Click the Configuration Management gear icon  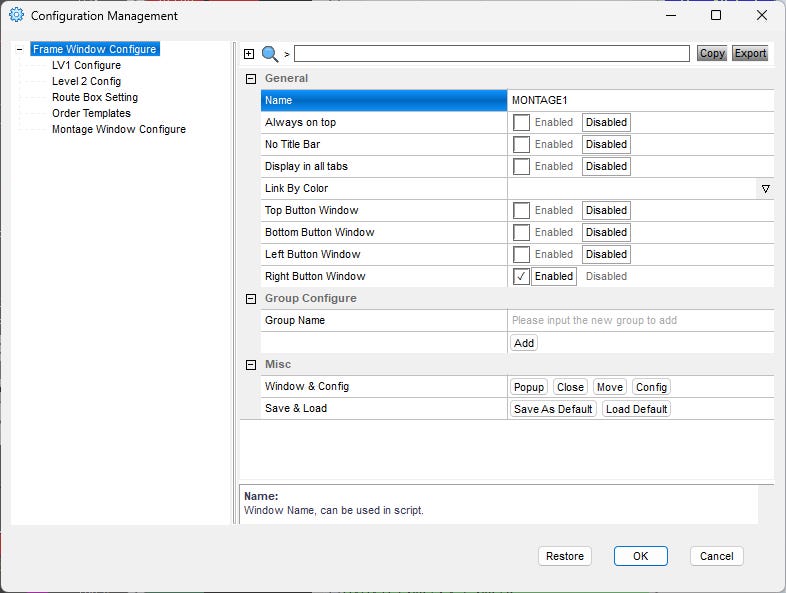16,15
